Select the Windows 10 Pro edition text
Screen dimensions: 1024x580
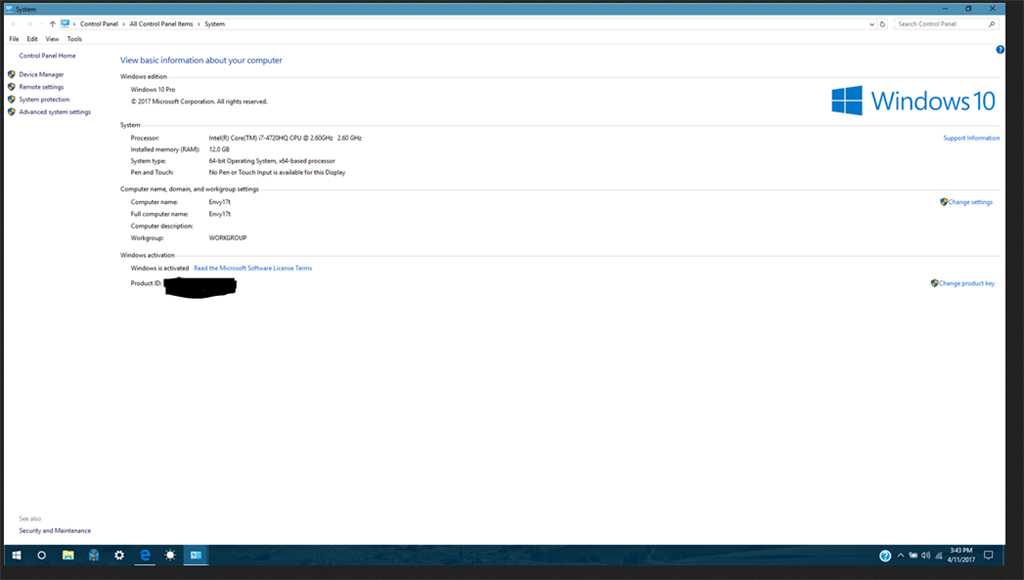[x=153, y=89]
